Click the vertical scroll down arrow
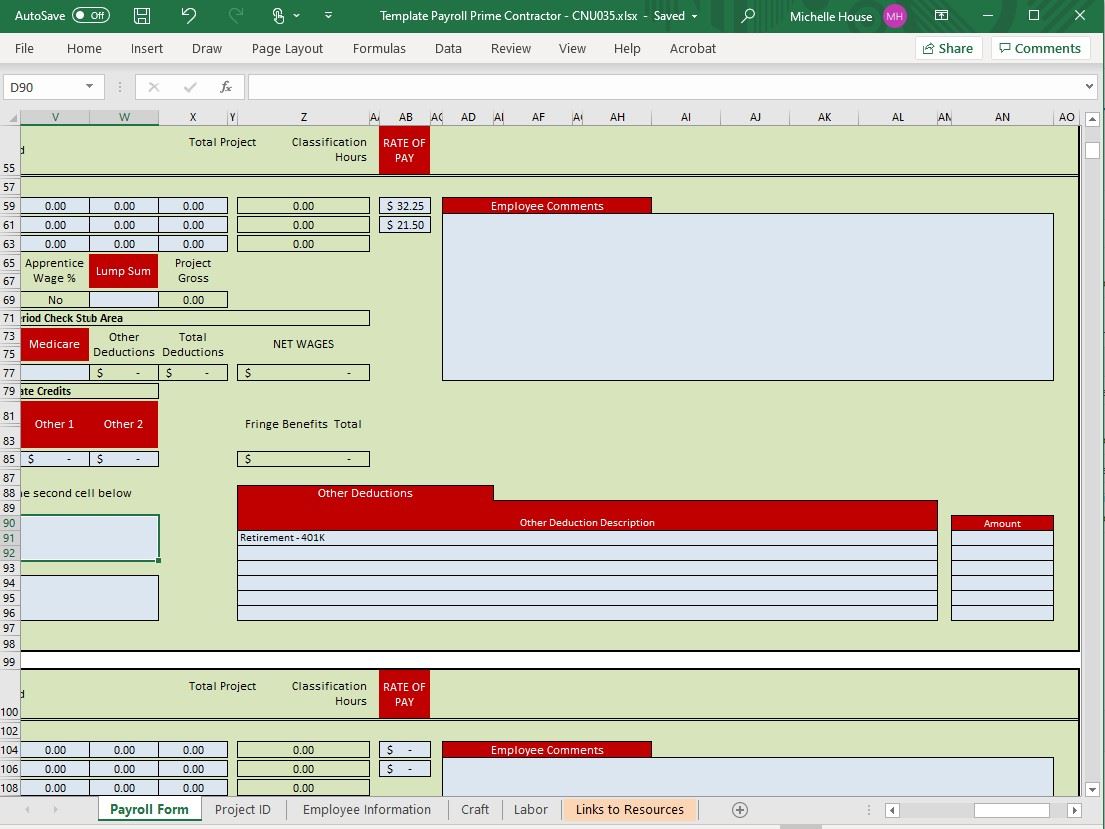Viewport: 1105px width, 829px height. (x=1092, y=790)
